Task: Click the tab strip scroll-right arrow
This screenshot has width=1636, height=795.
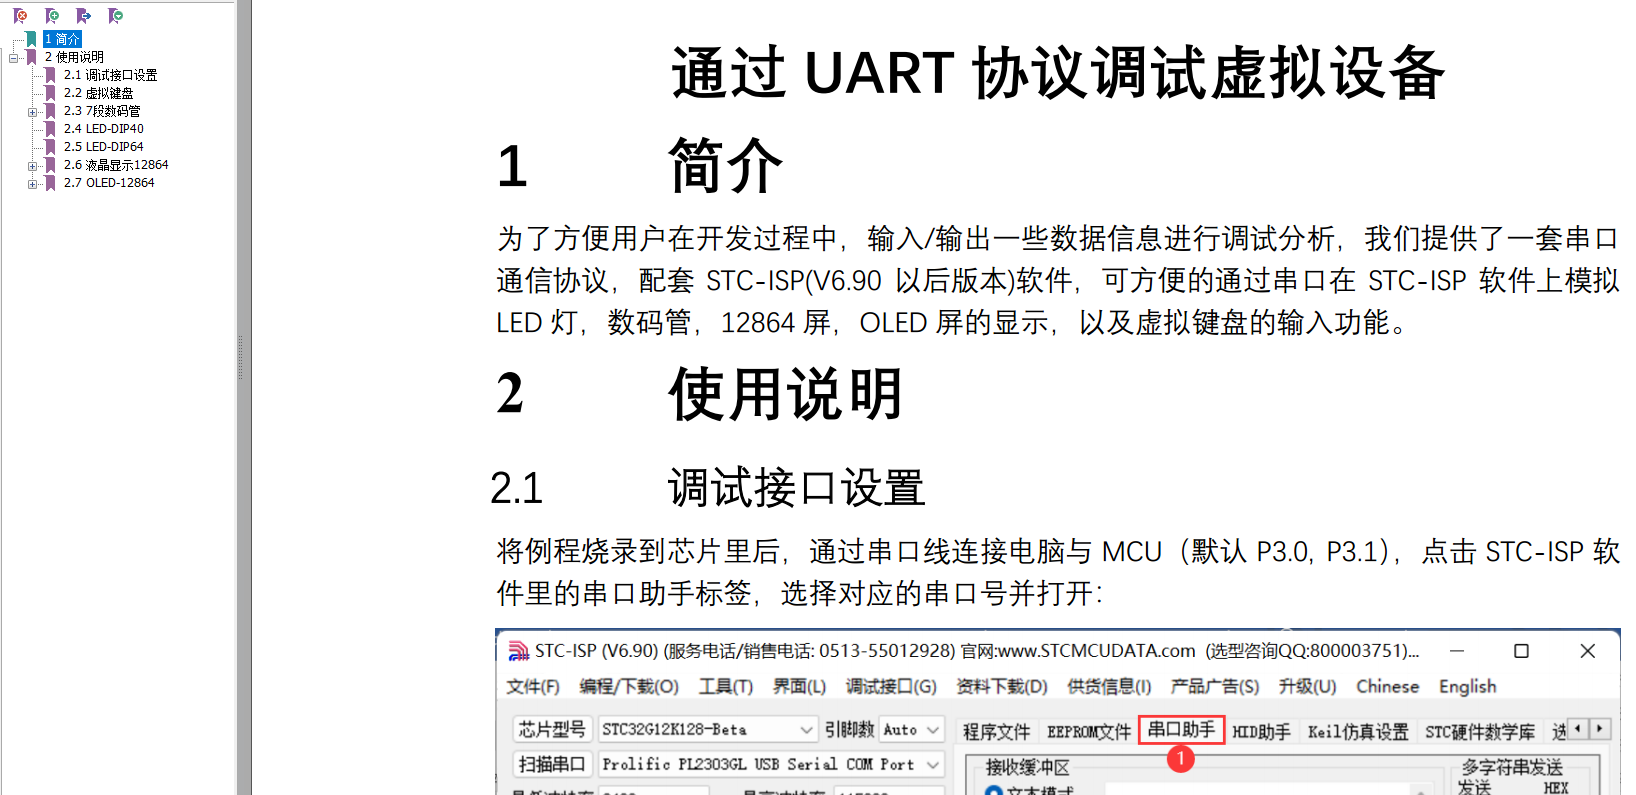Action: pyautogui.click(x=1600, y=728)
